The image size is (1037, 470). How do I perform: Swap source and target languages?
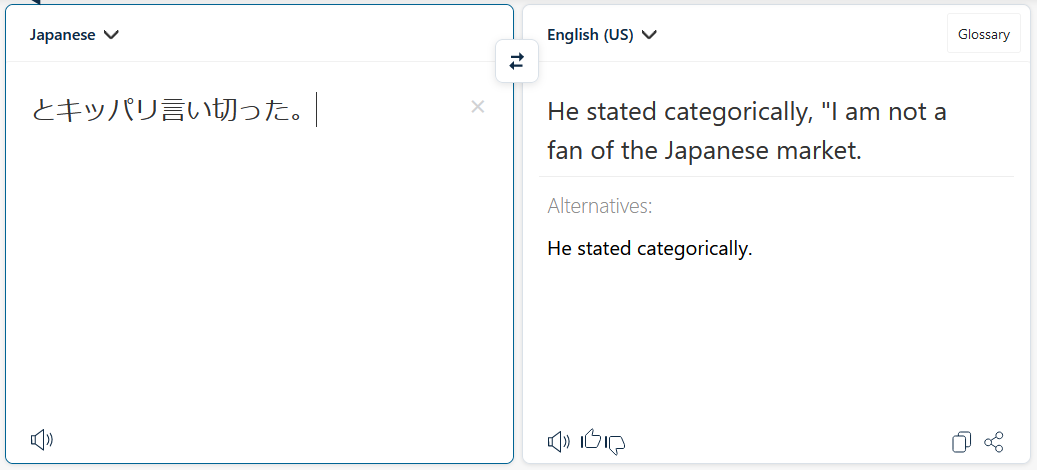(x=516, y=62)
